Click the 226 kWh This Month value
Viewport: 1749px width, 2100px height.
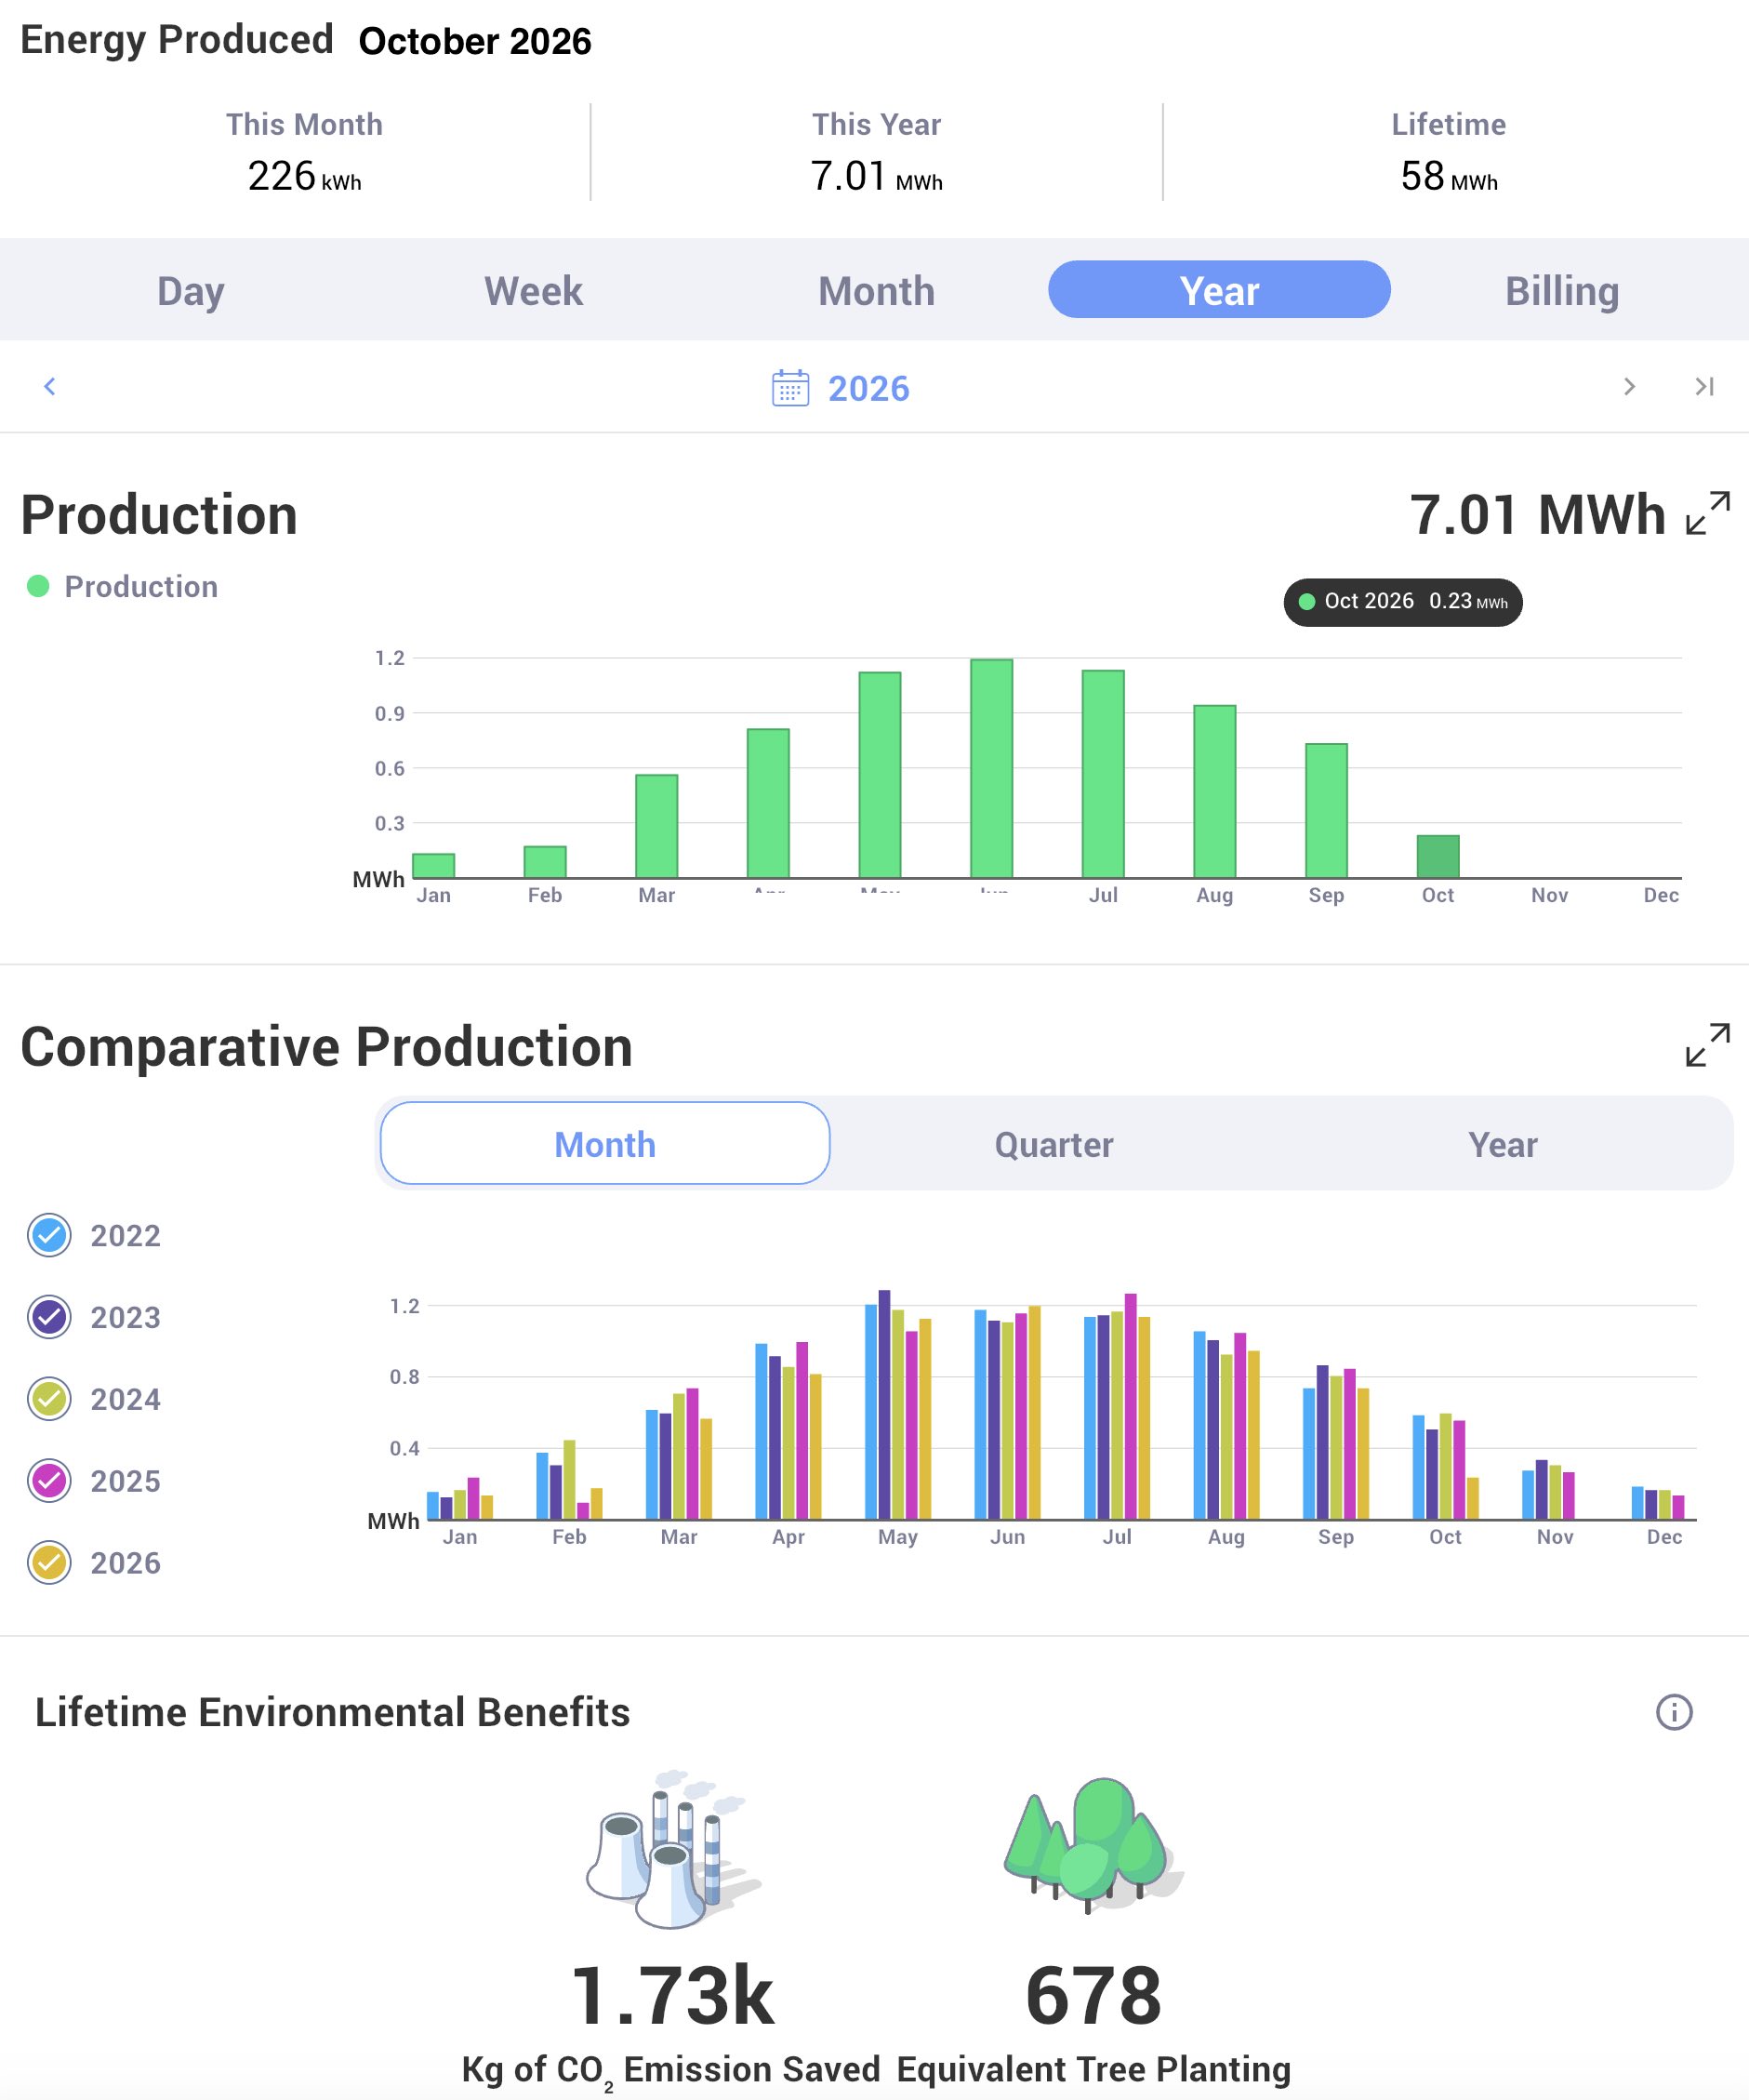[304, 176]
